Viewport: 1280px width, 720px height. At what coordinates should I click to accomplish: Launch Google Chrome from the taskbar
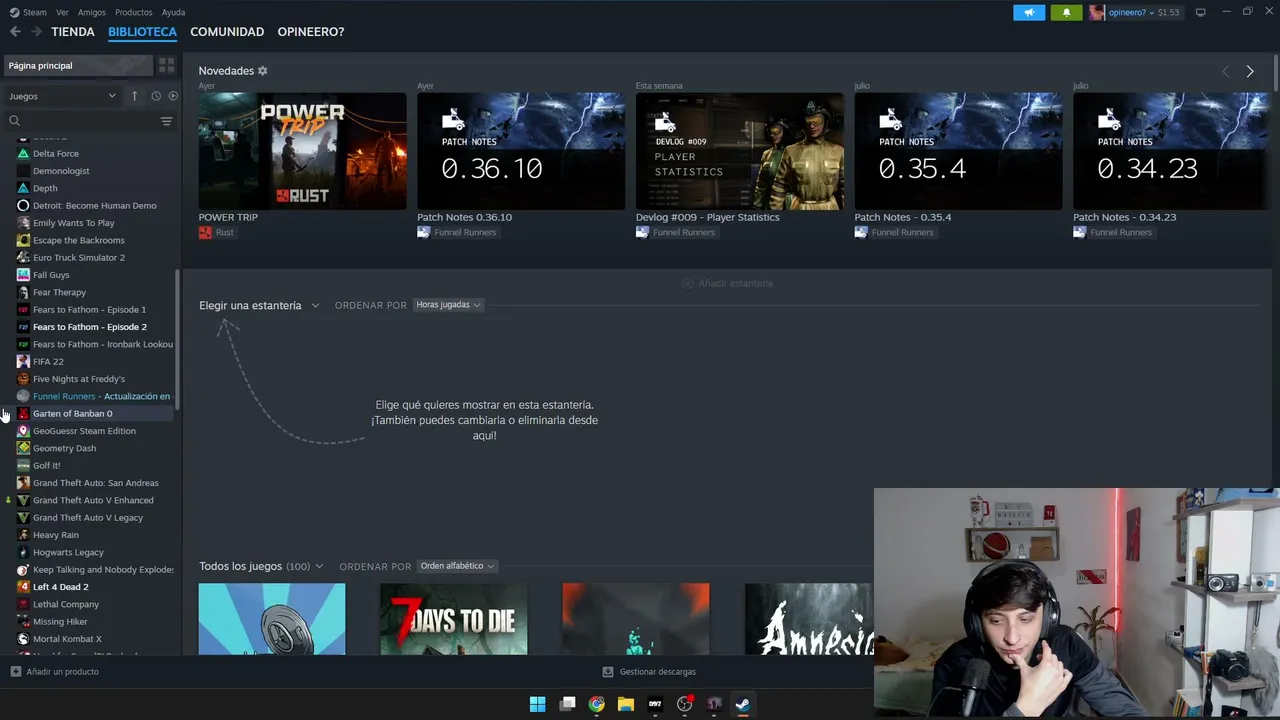point(597,704)
